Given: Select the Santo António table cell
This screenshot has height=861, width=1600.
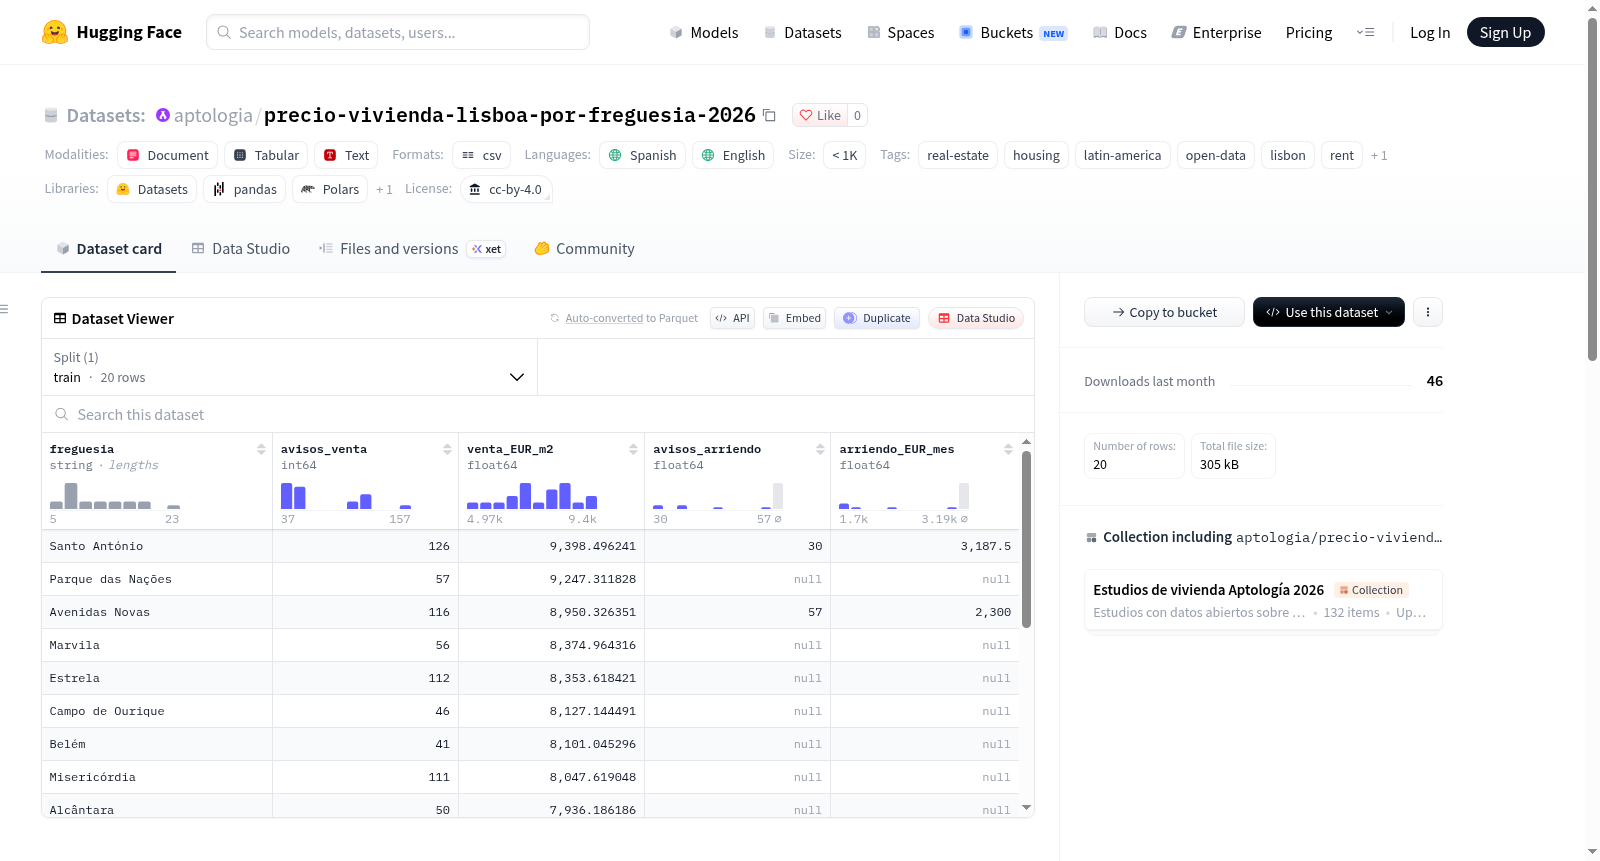Looking at the screenshot, I should pos(157,546).
